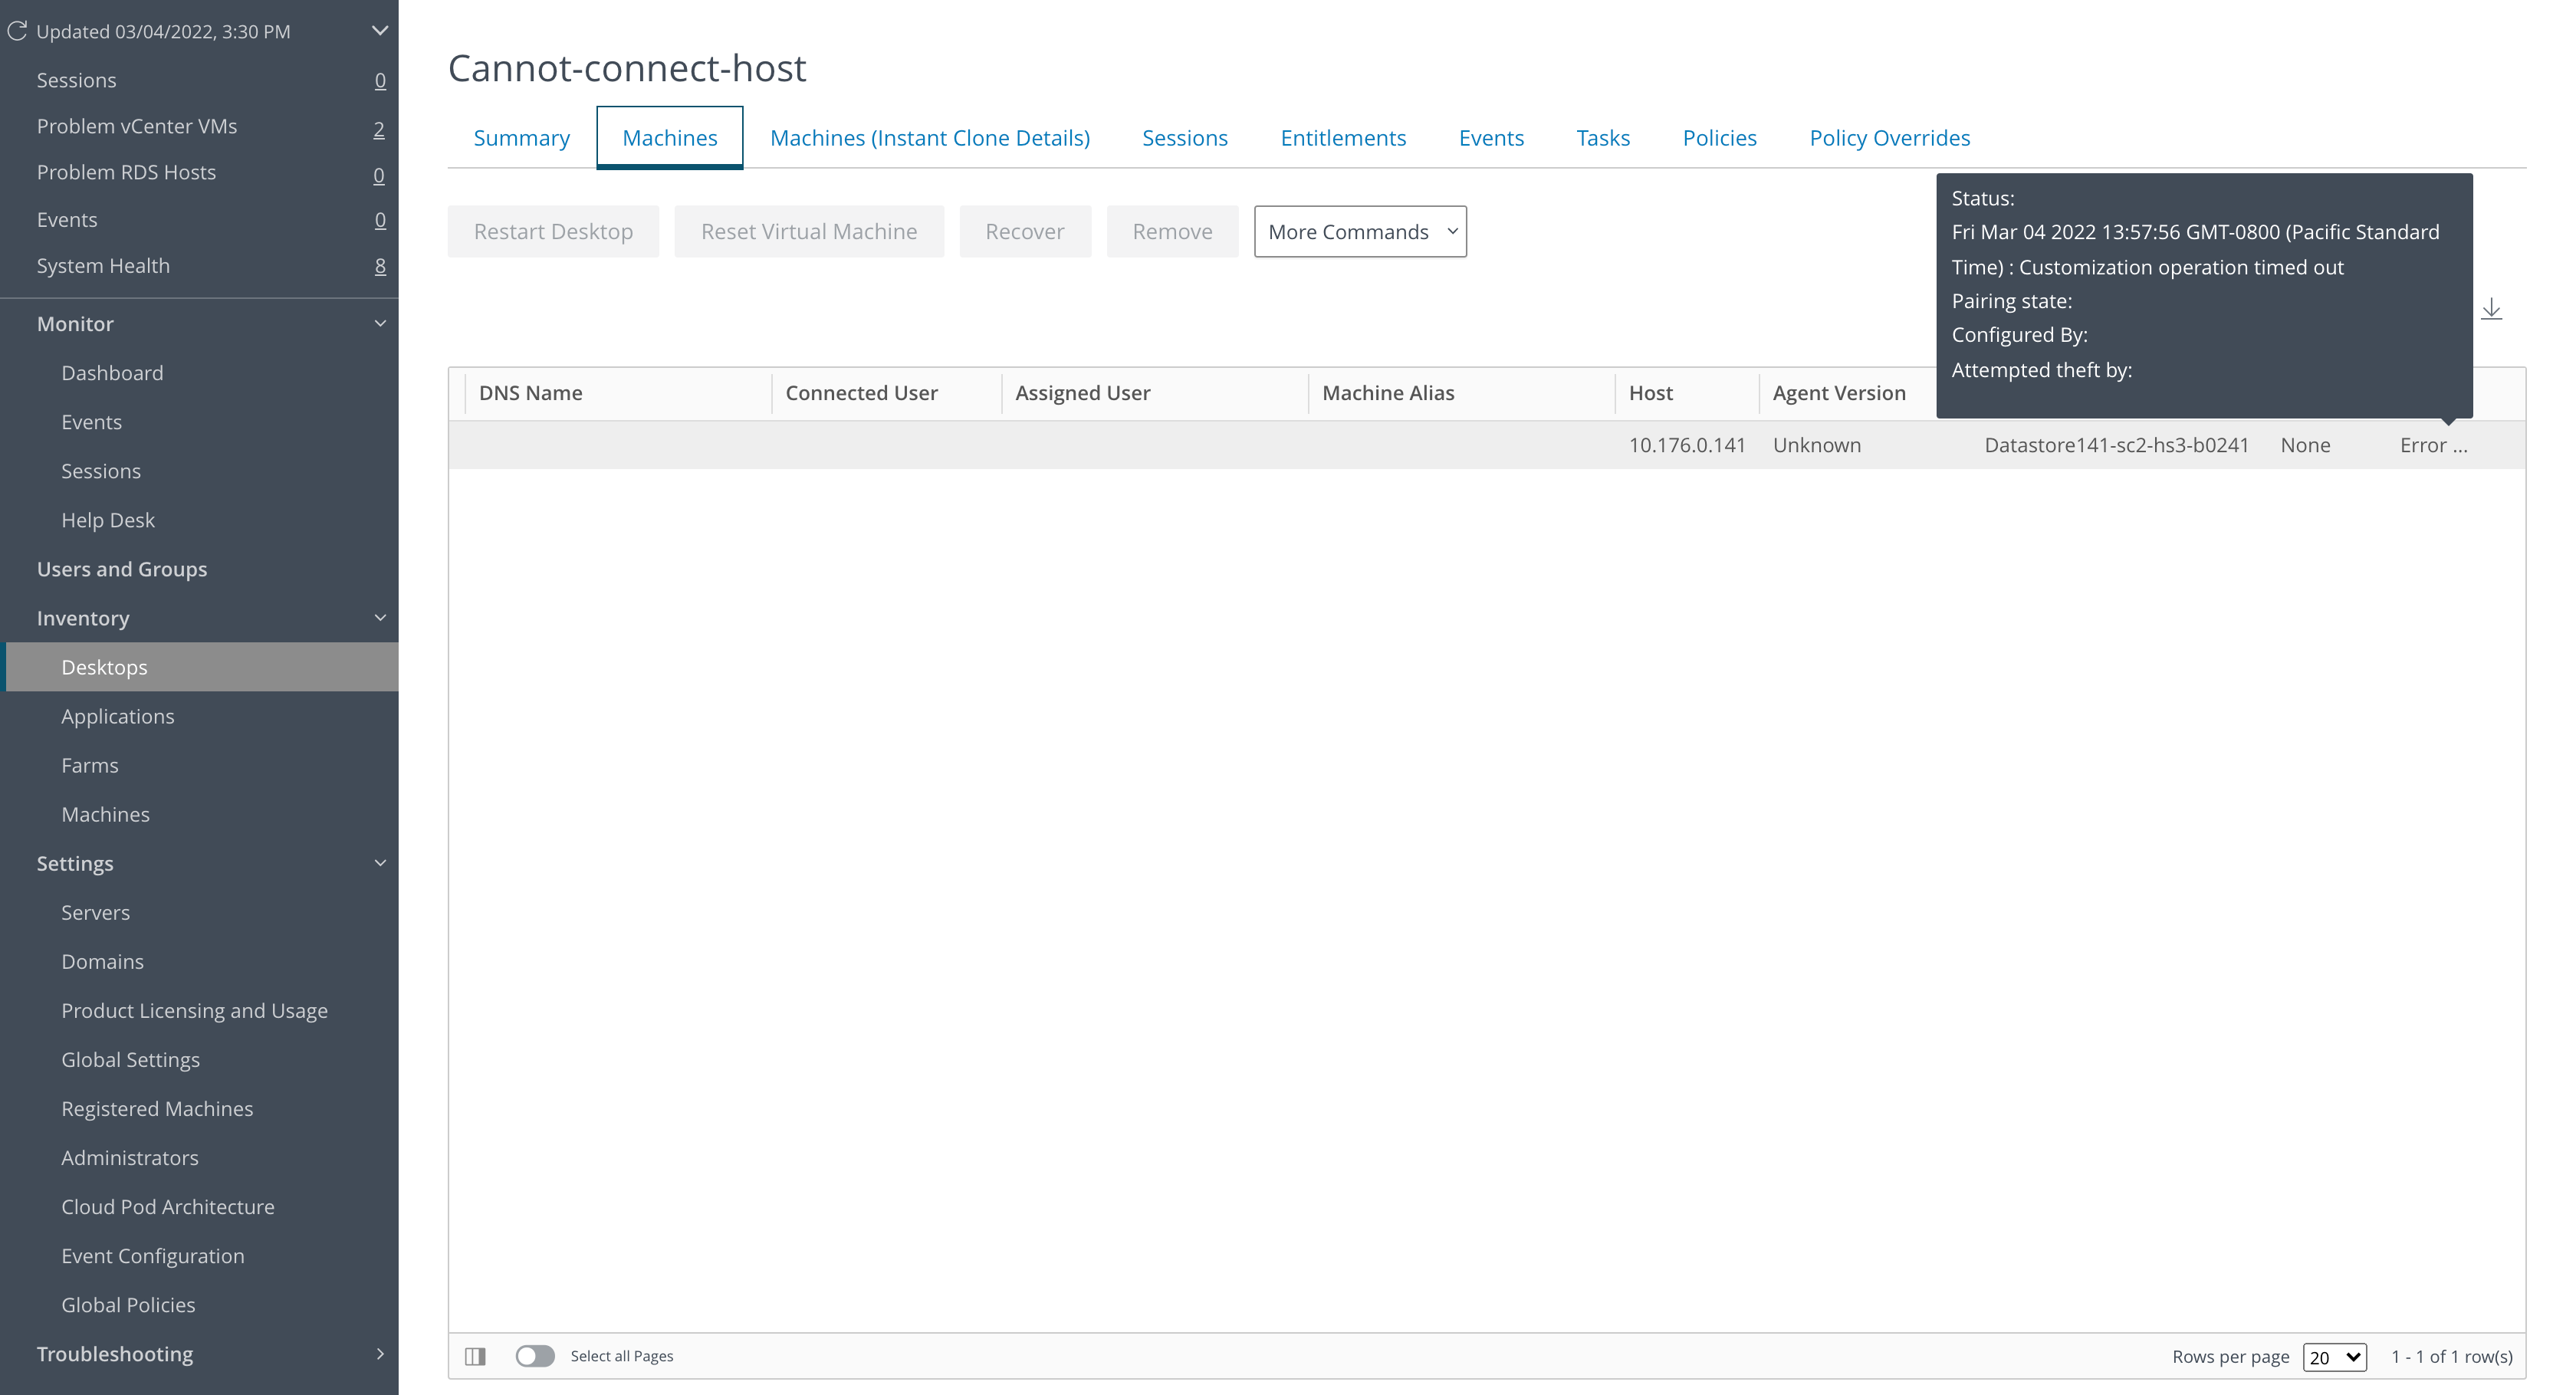
Task: Open Registered Machines under Settings
Action: pos(157,1108)
